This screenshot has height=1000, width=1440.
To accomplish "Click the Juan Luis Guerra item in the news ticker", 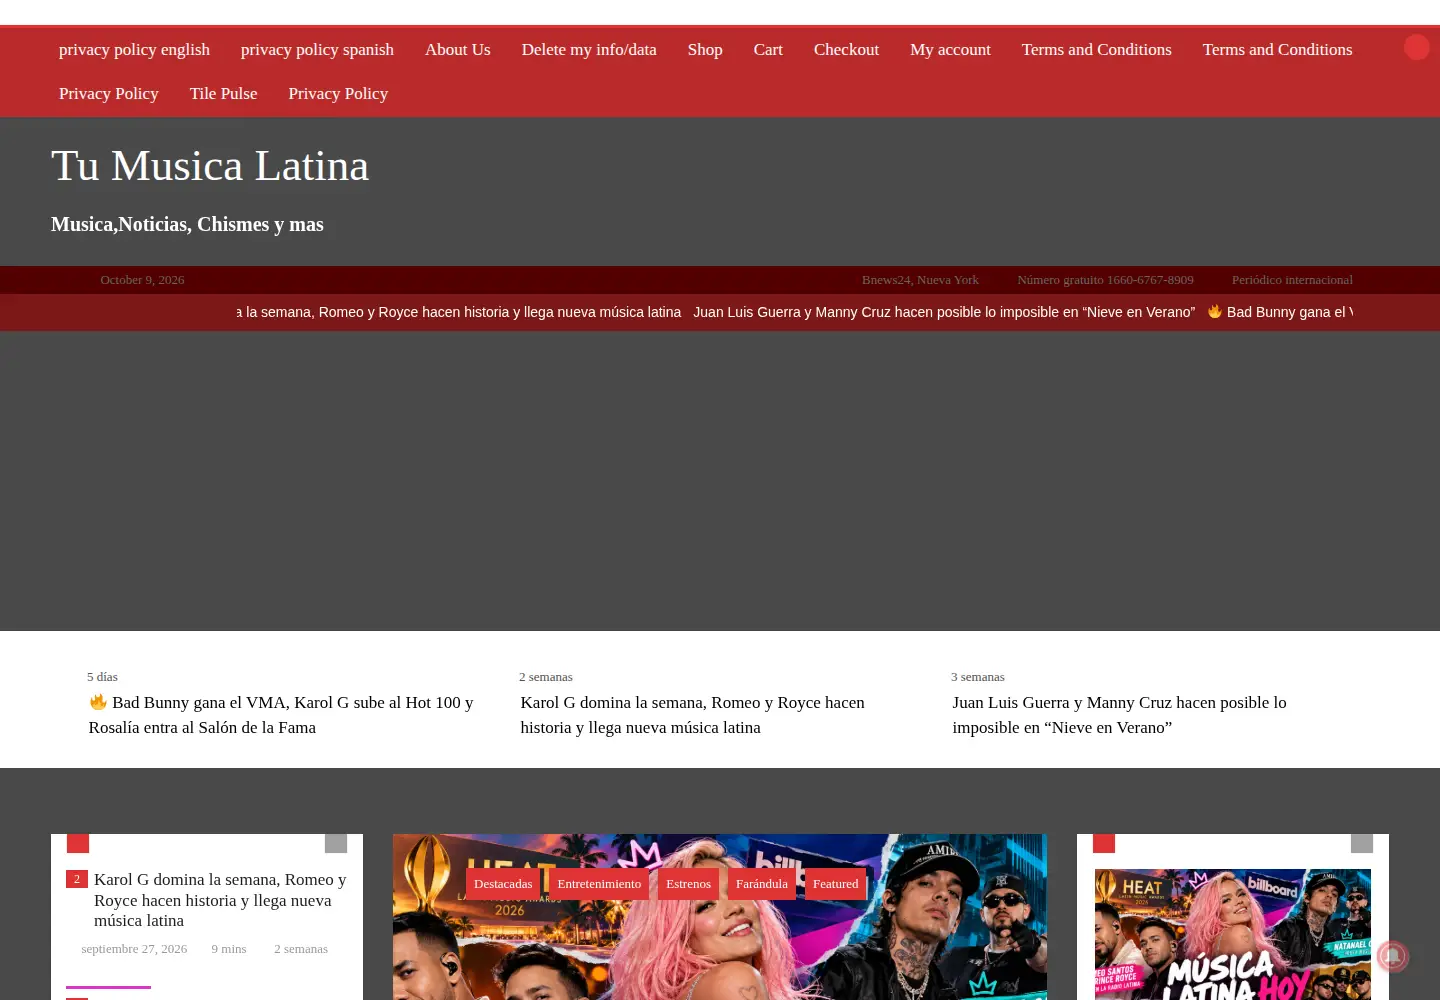I will click(x=944, y=312).
